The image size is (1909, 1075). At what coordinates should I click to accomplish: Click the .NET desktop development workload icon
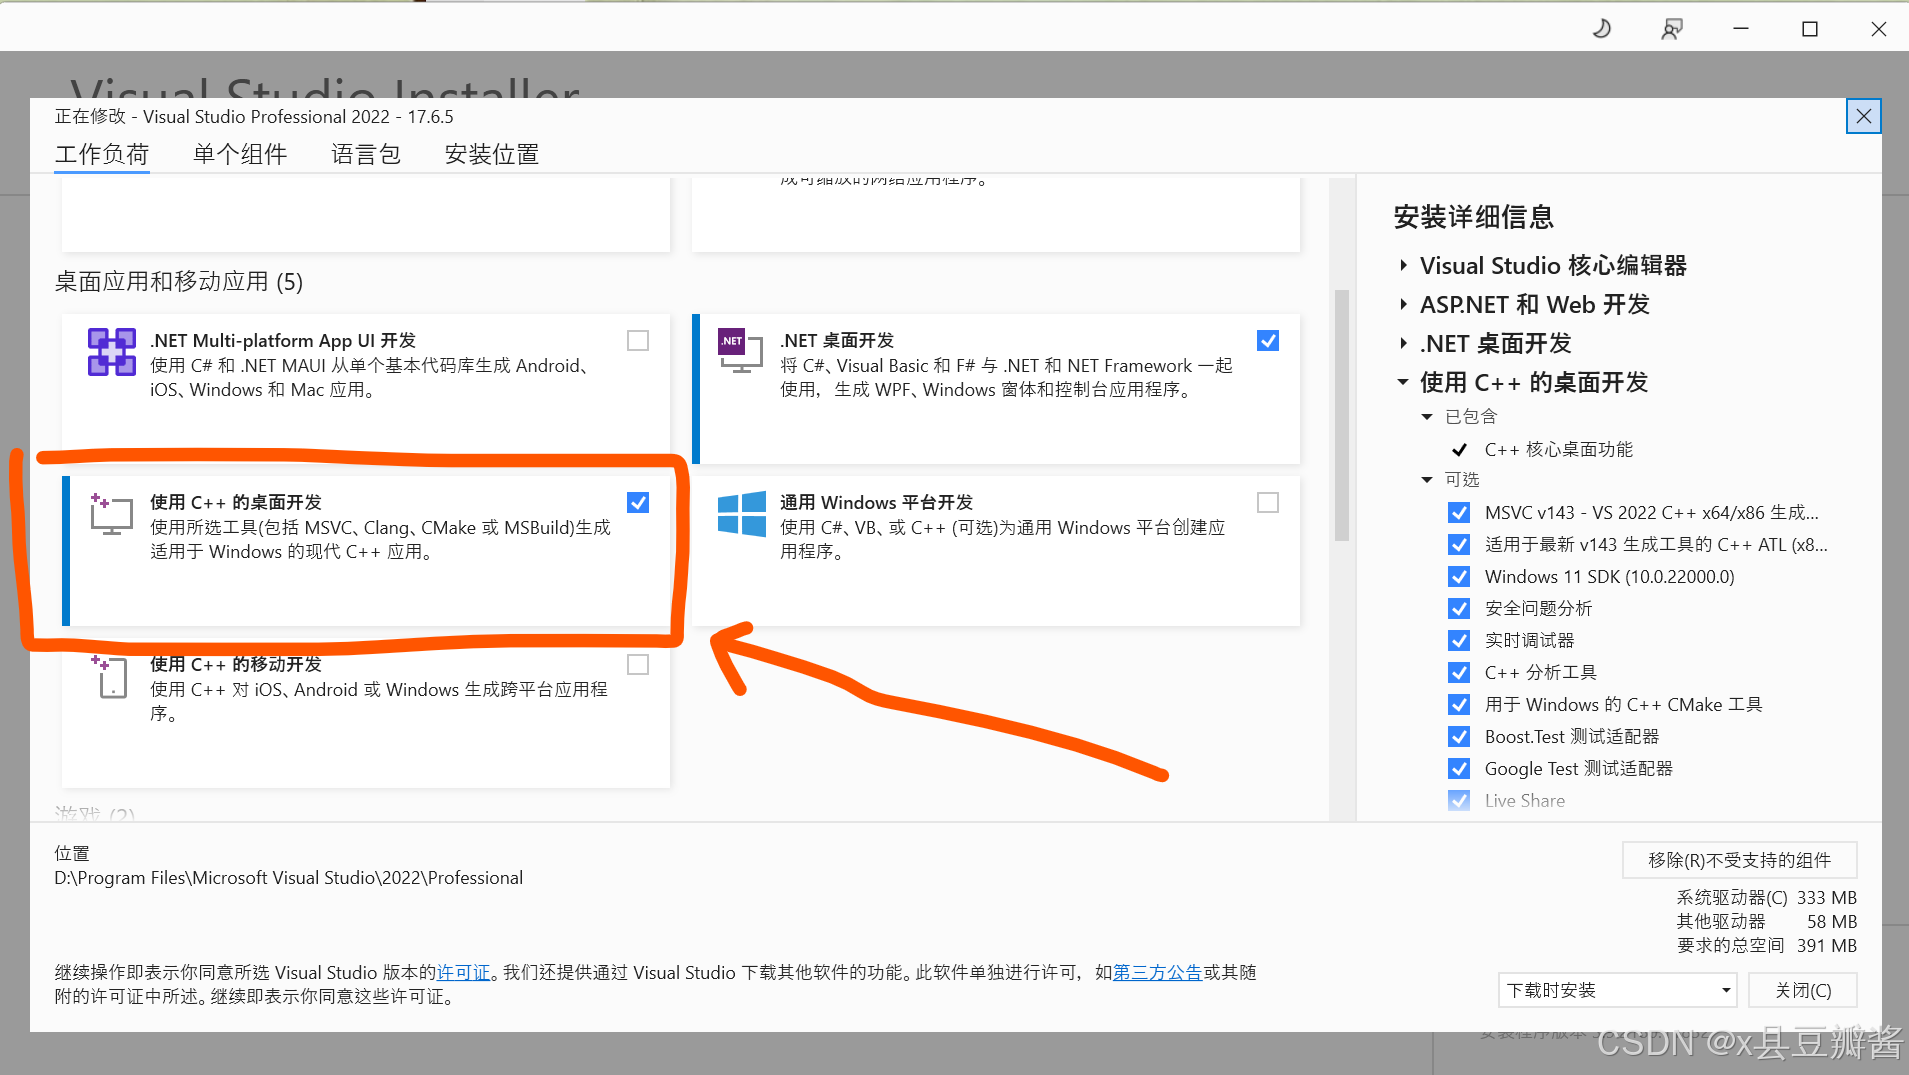pos(740,350)
